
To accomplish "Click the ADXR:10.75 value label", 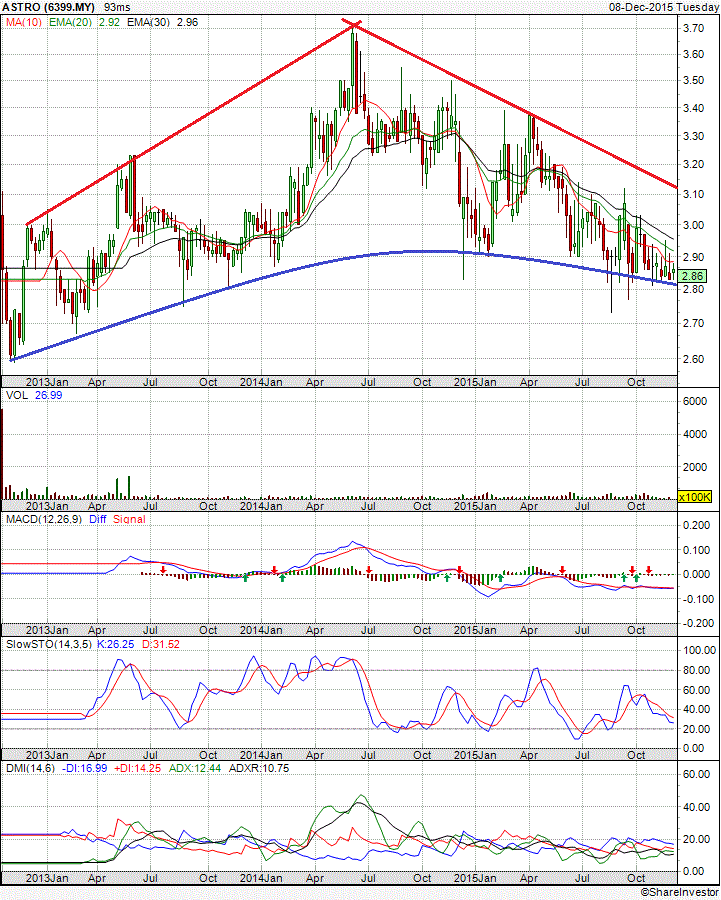I will [257, 768].
